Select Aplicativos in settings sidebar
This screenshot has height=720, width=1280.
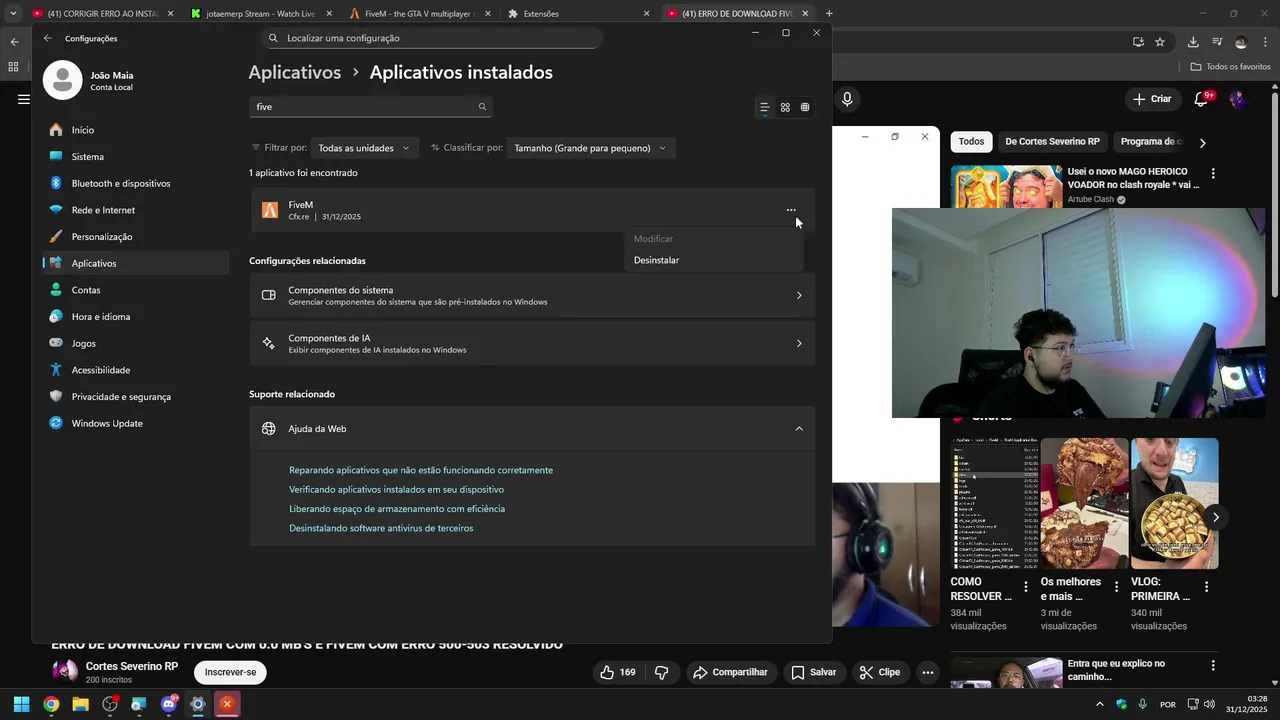point(136,263)
